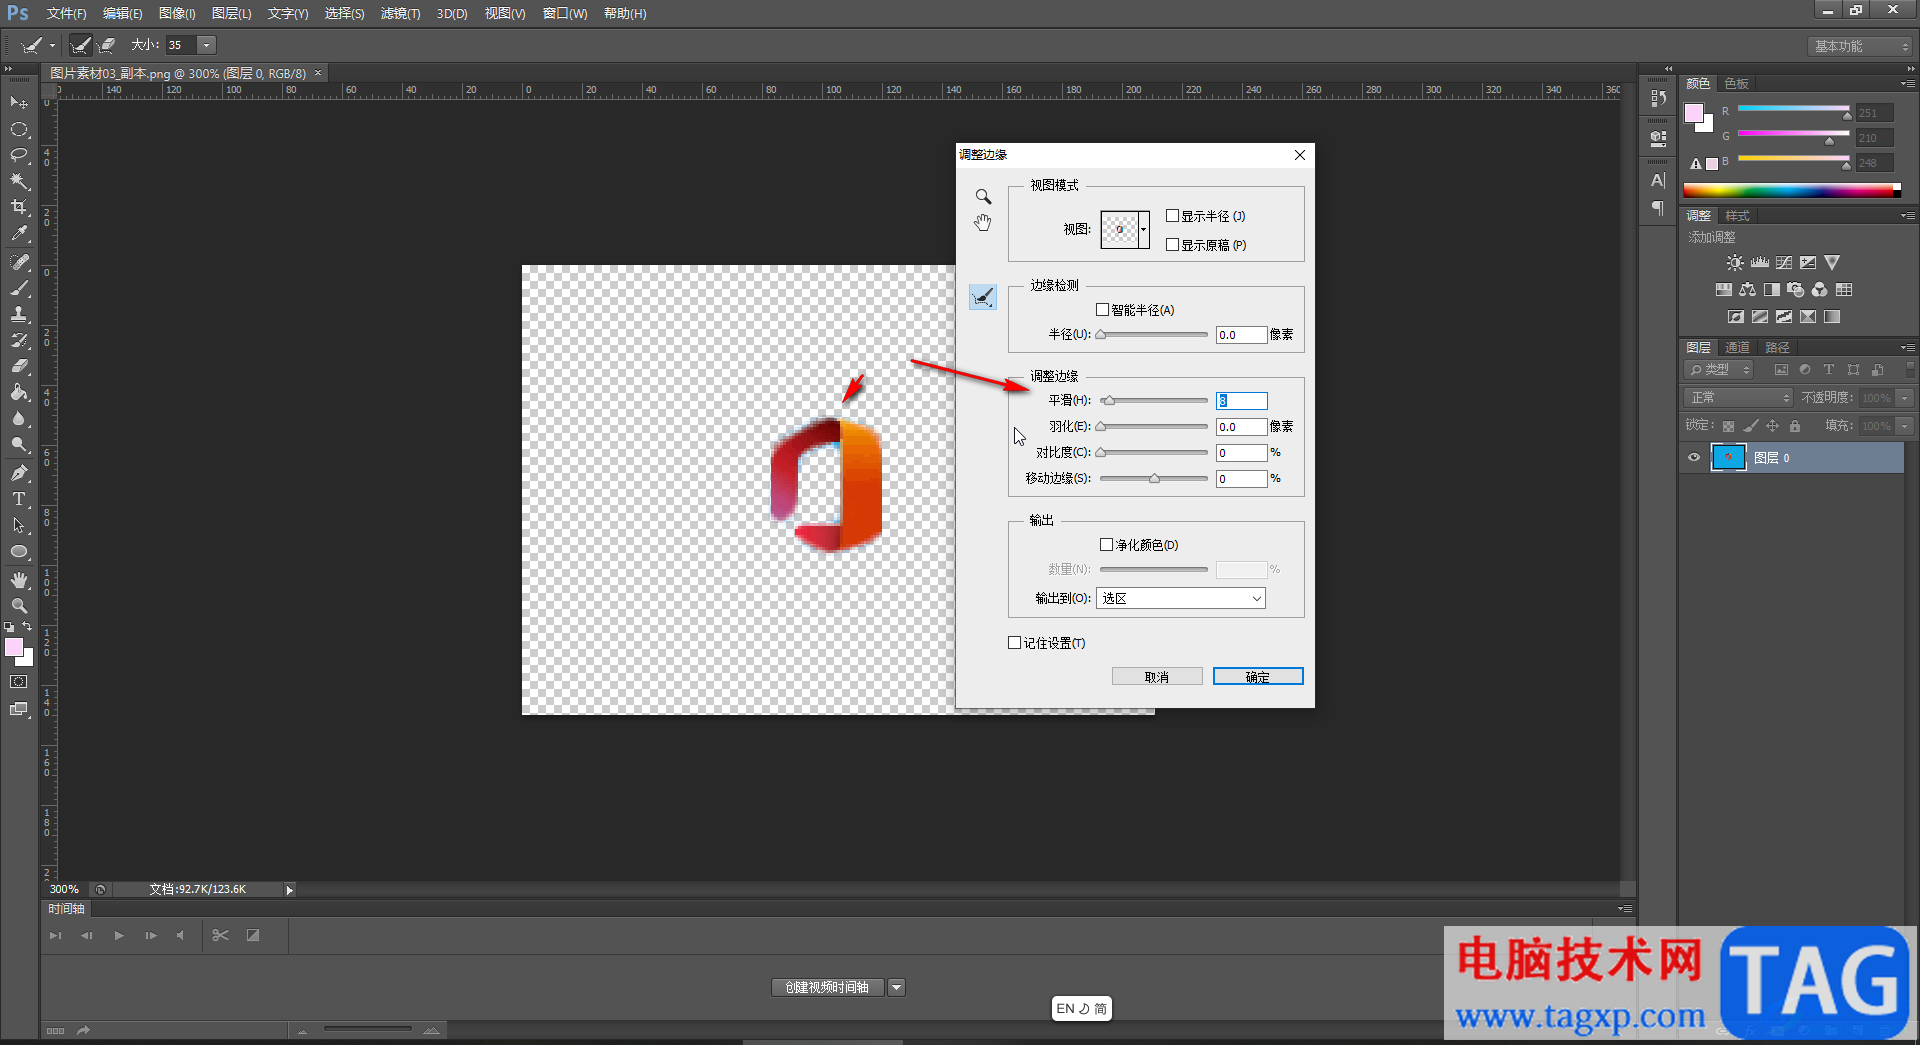Screen dimensions: 1920x1045
Task: Switch to the 色板 tab
Action: pos(1737,84)
